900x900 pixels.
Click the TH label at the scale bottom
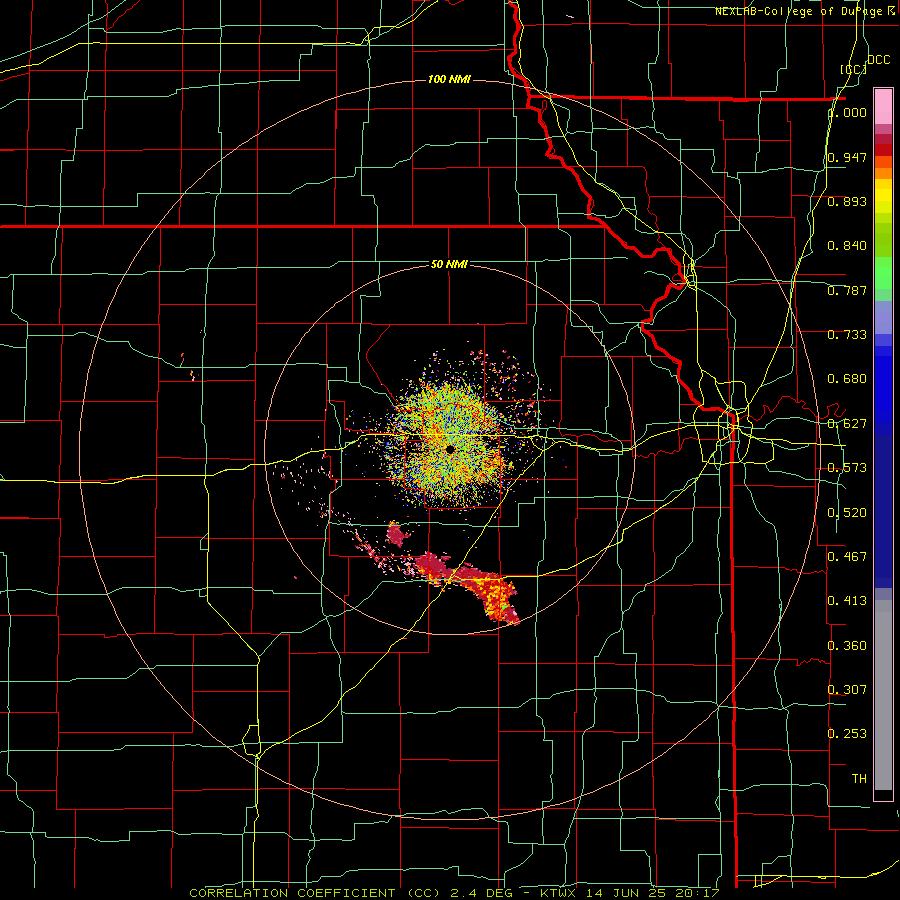(859, 778)
